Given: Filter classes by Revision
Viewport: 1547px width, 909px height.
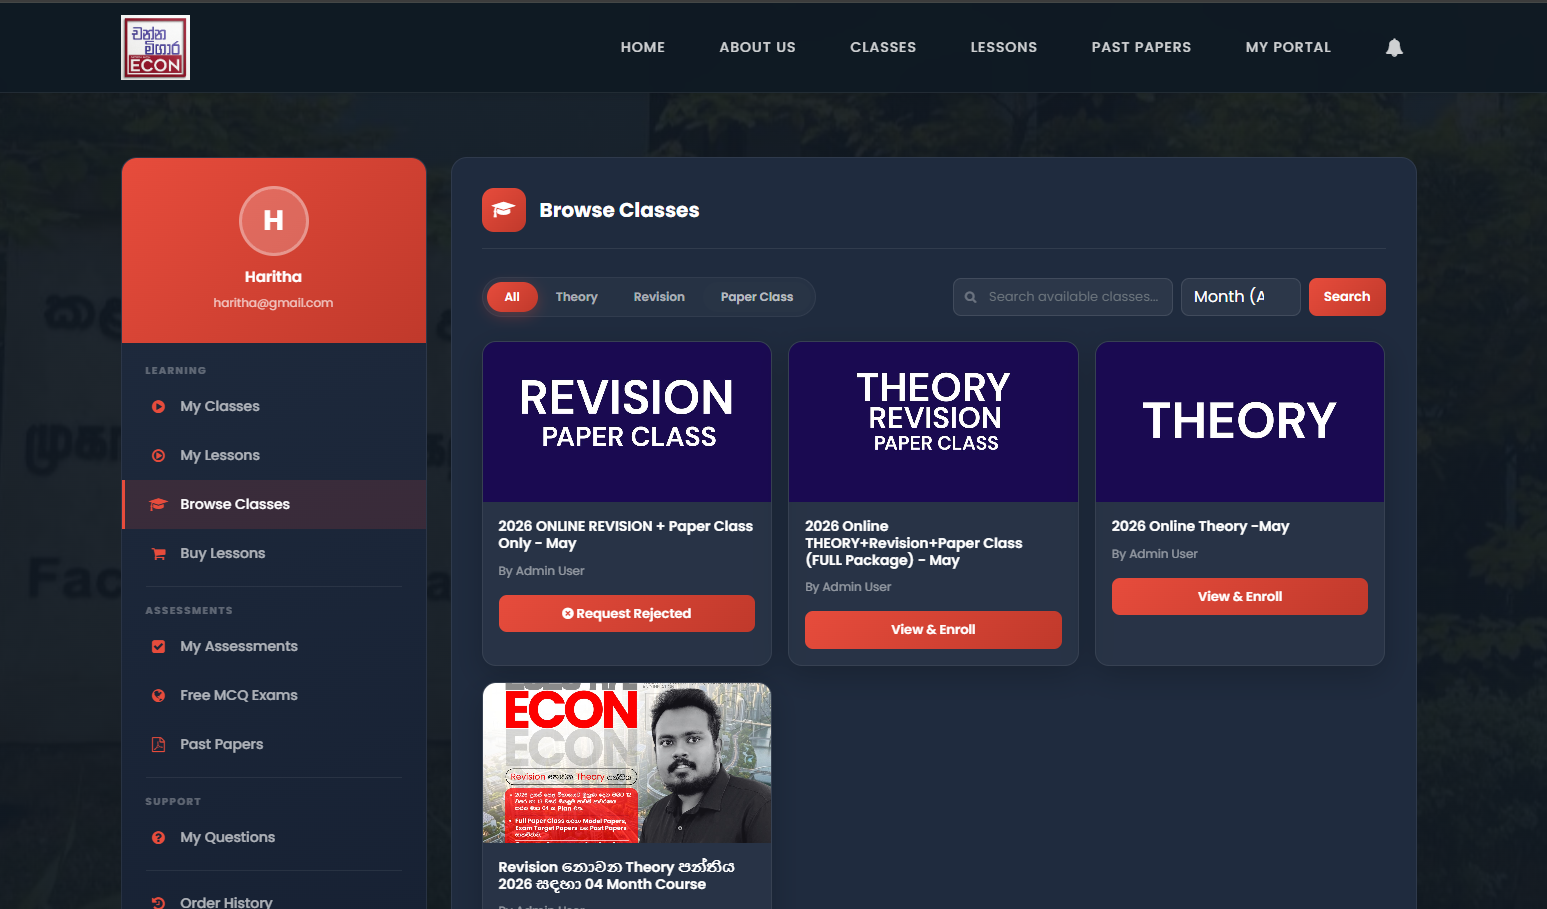Looking at the screenshot, I should (659, 297).
